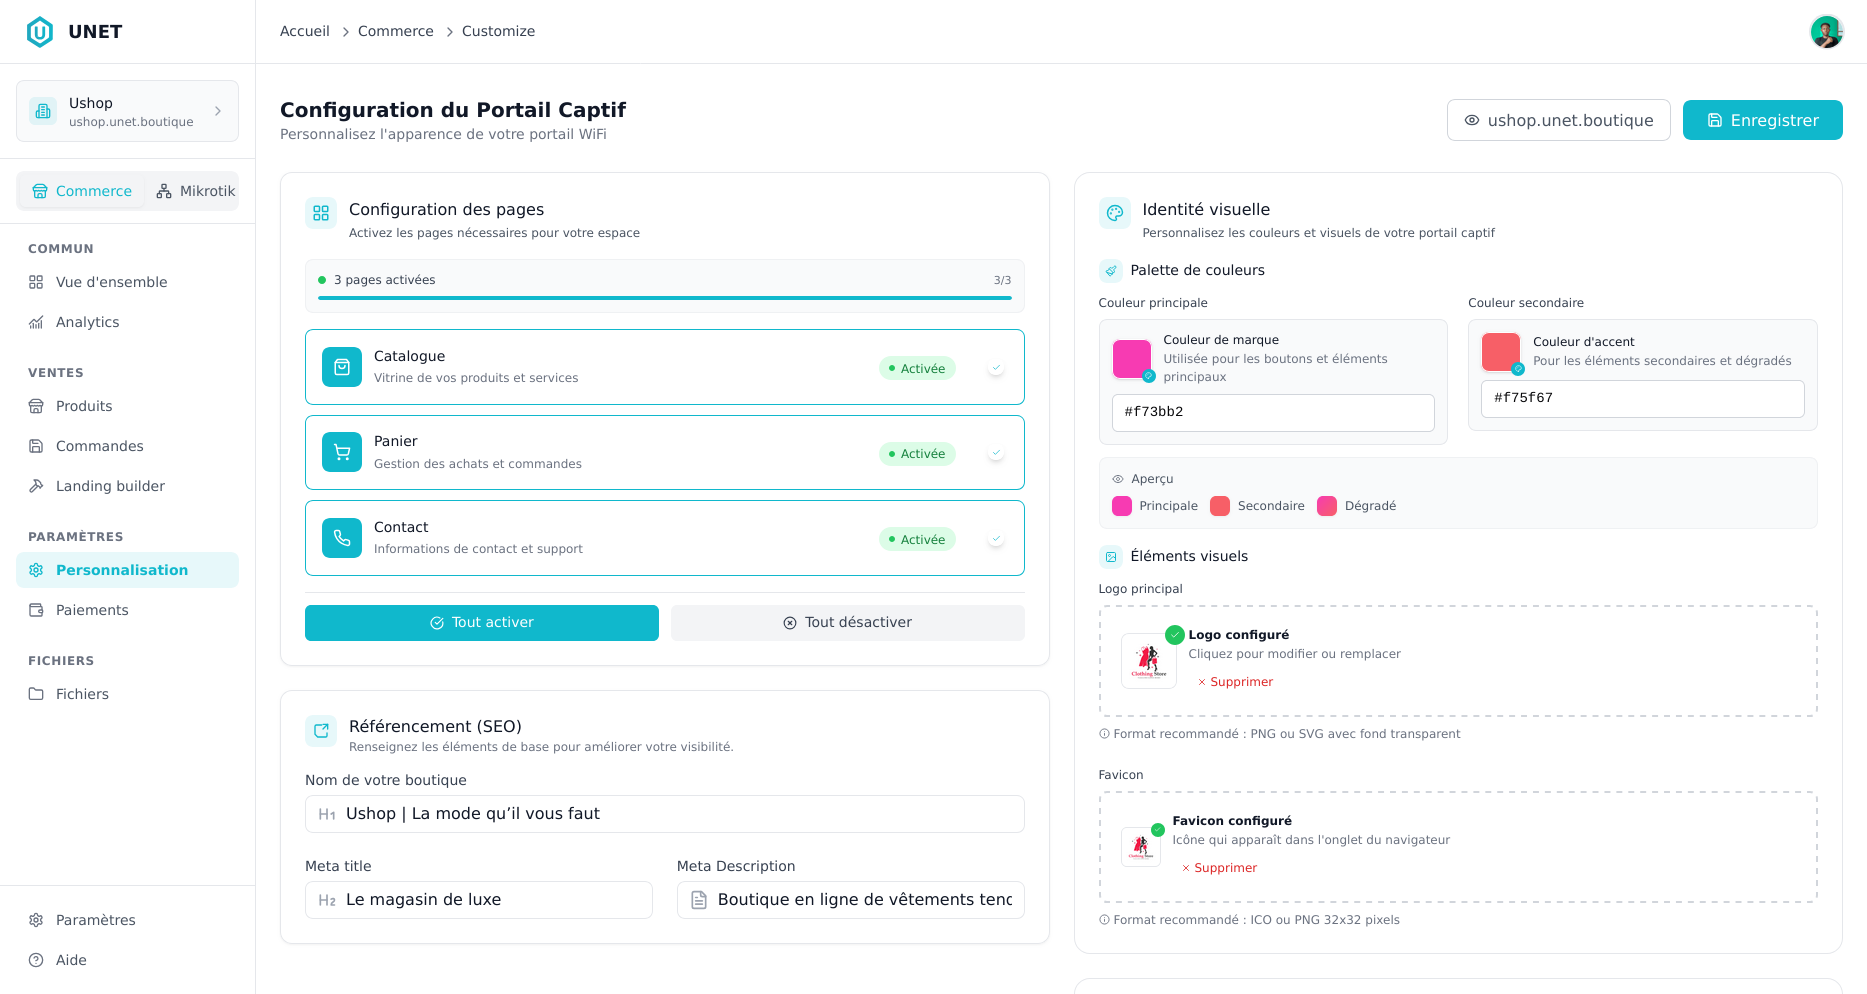
Task: Toggle the Contact page activation
Action: 995,538
